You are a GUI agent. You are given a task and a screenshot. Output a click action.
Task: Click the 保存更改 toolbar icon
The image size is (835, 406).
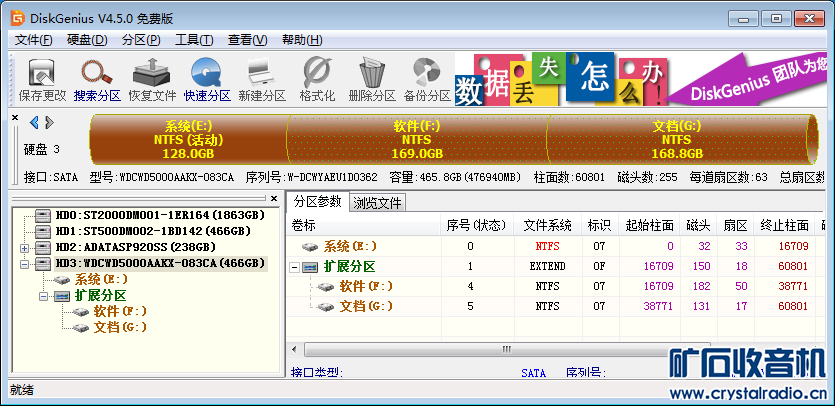tap(42, 80)
